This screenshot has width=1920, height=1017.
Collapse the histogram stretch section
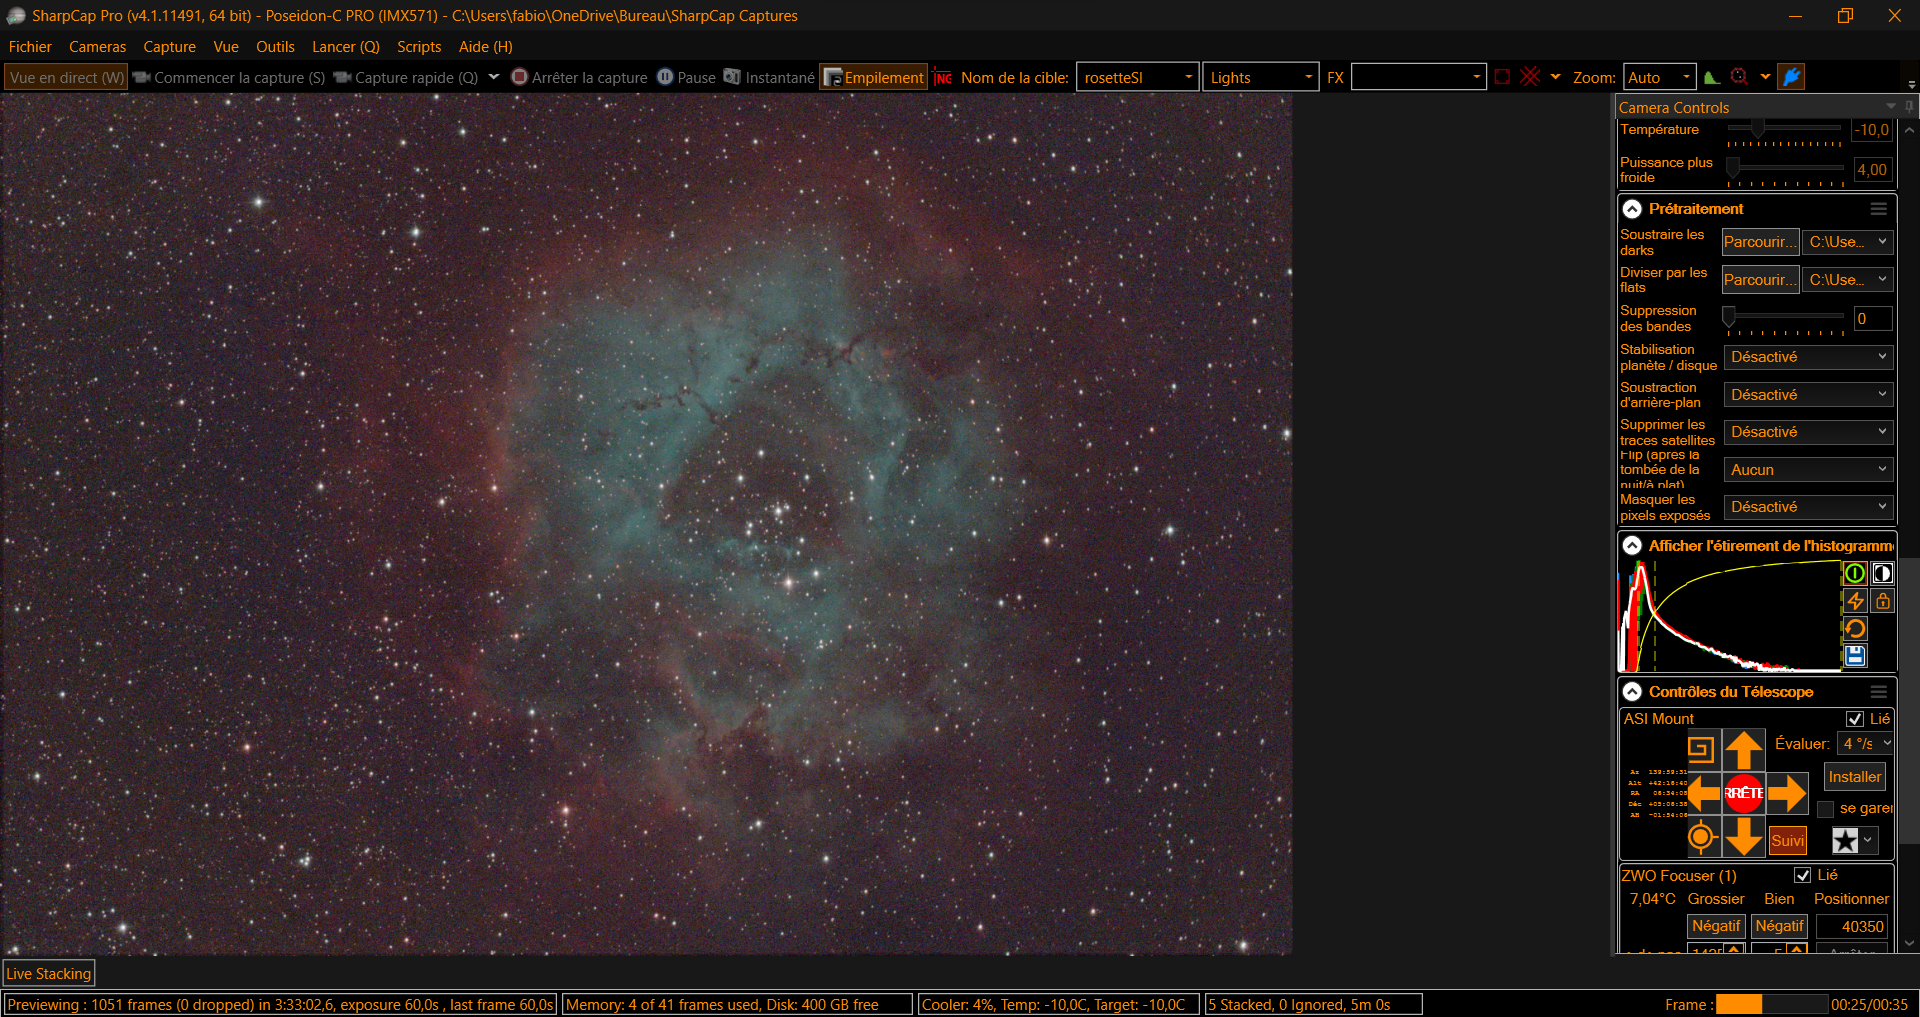point(1632,545)
